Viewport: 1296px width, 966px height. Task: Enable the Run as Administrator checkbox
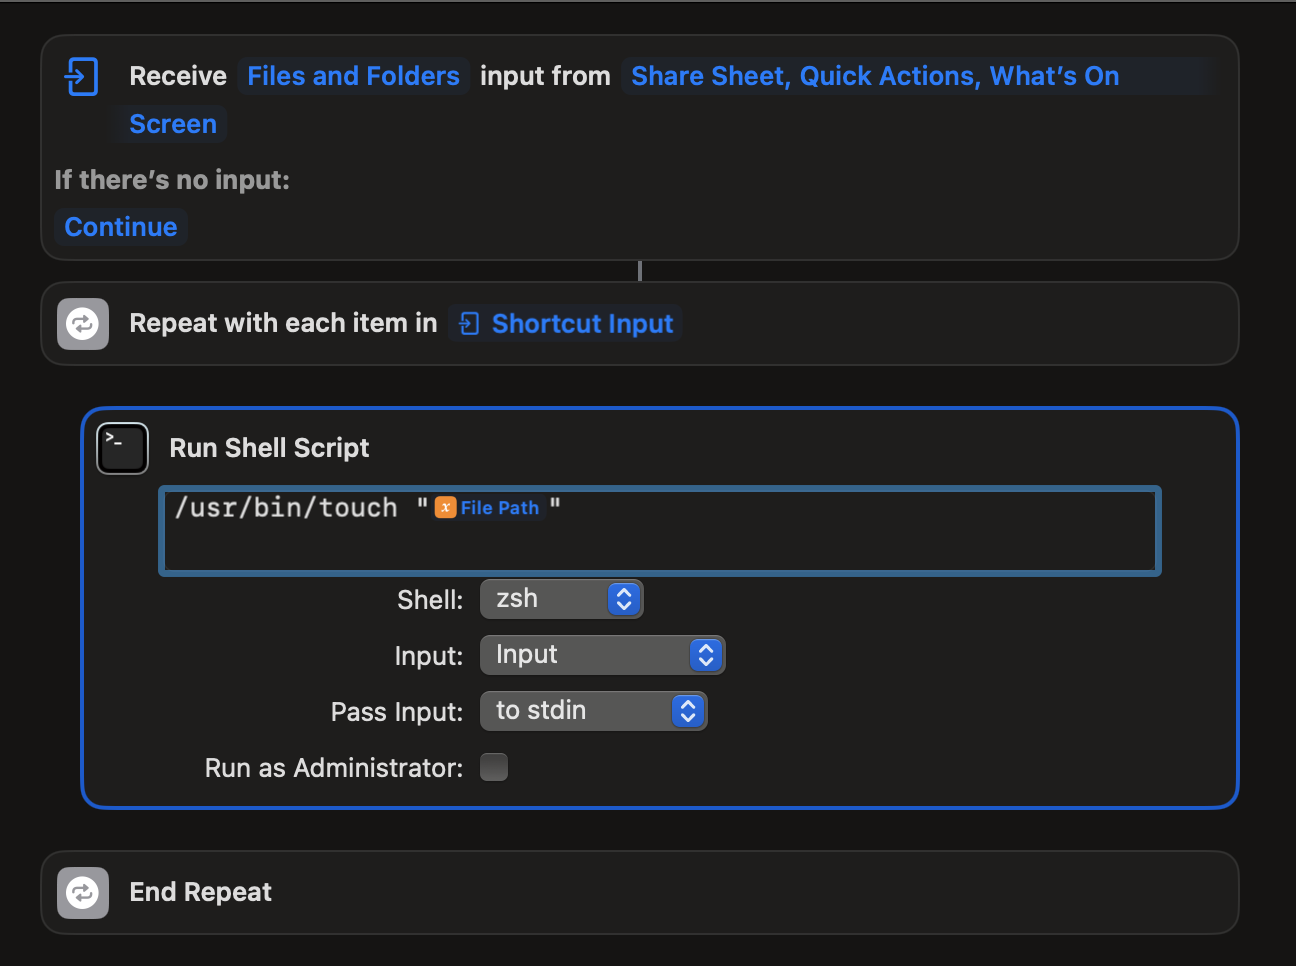[x=494, y=767]
